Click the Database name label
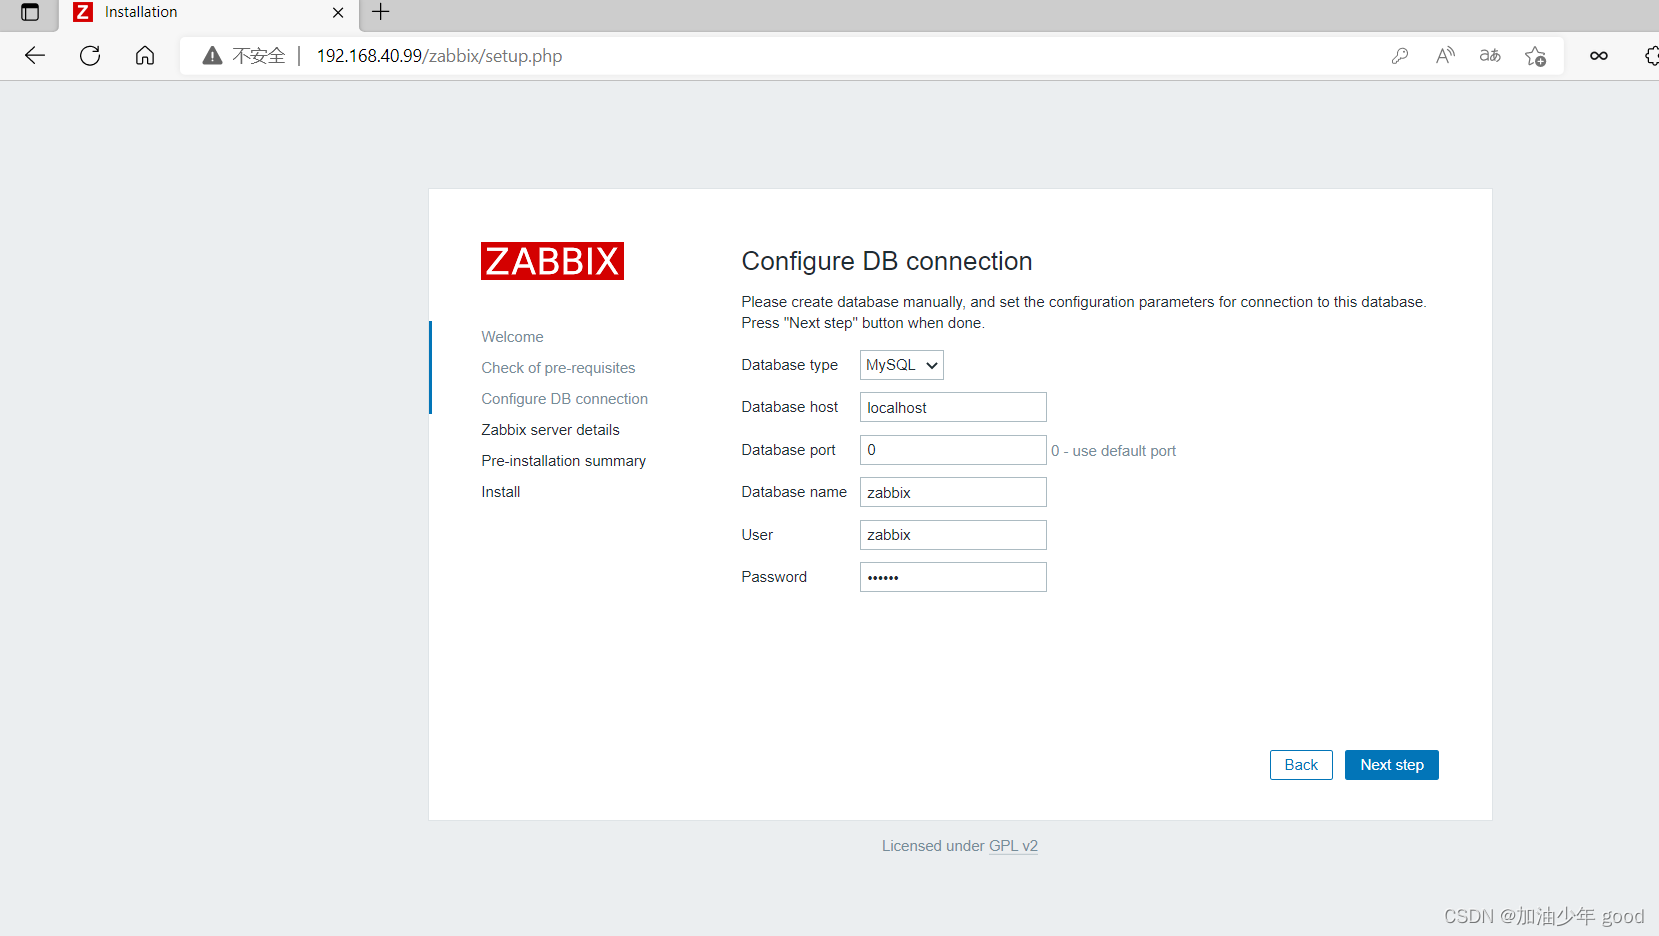This screenshot has height=936, width=1659. click(x=794, y=492)
